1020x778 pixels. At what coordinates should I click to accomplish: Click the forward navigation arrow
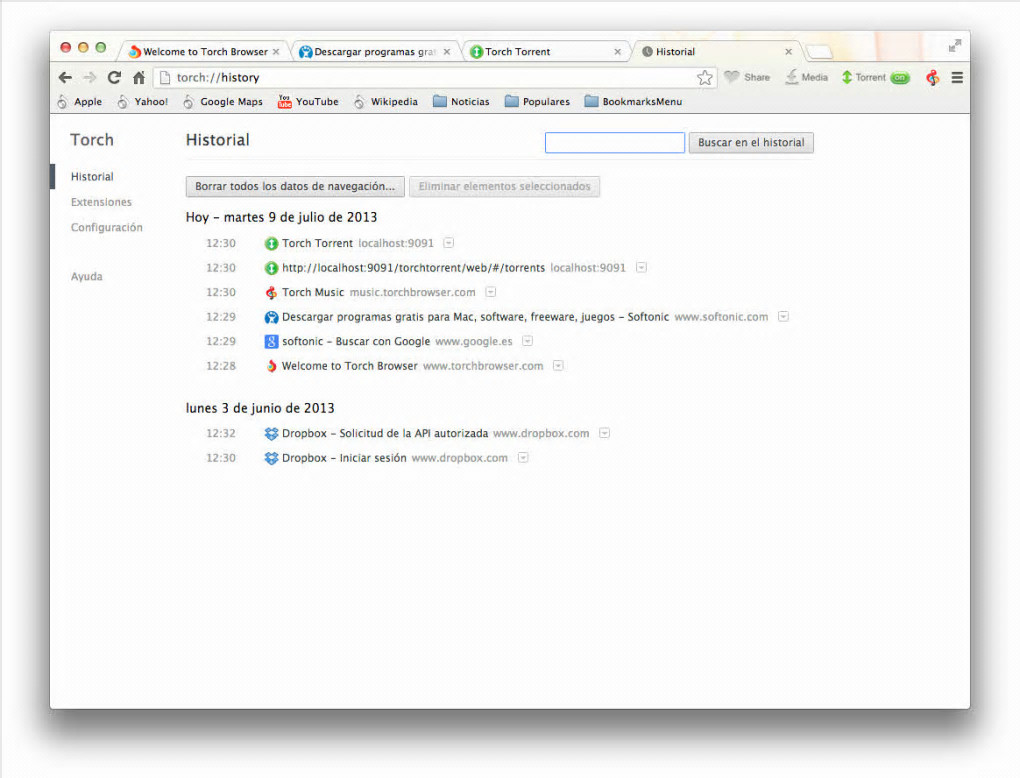click(x=90, y=77)
